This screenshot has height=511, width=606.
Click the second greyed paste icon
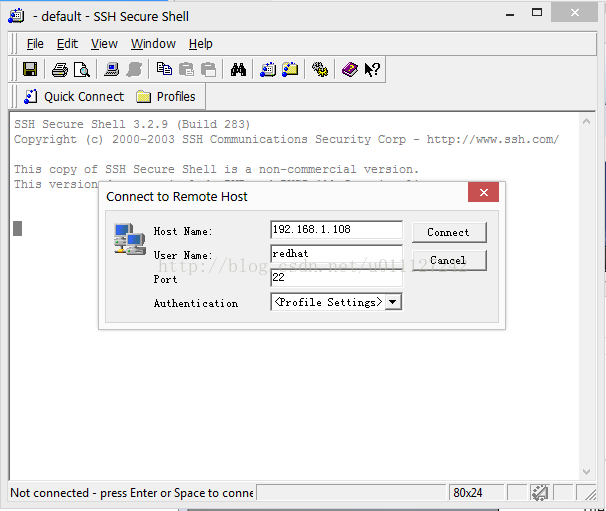[209, 70]
